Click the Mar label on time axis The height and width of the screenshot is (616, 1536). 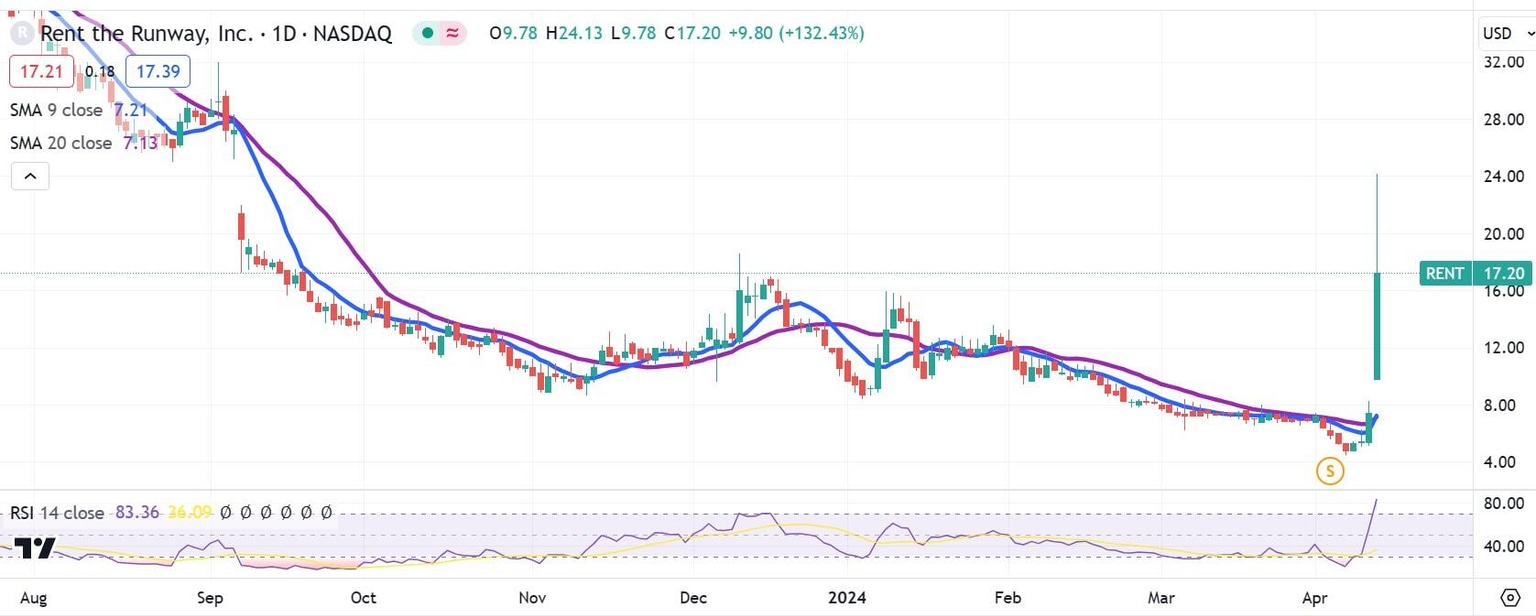1161,598
